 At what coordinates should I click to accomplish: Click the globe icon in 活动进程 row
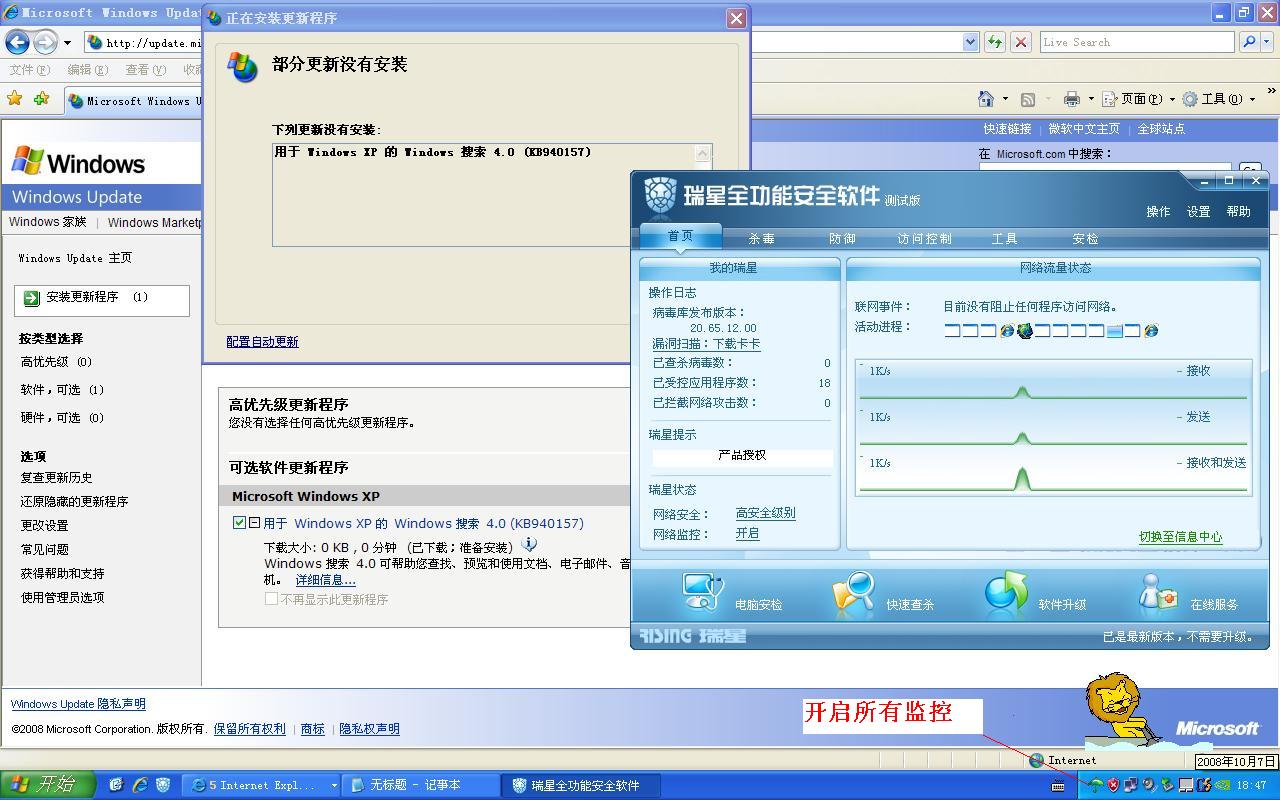(x=1024, y=330)
